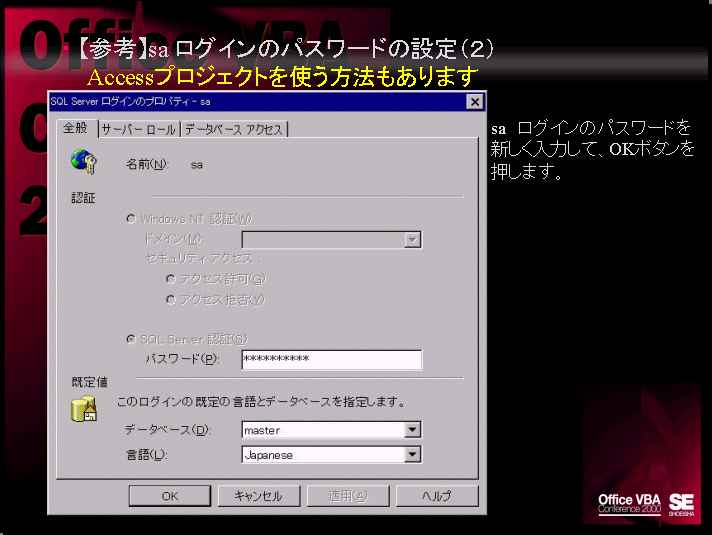Click the データベース(D) label
Screen dimensions: 712x535
[x=167, y=430]
